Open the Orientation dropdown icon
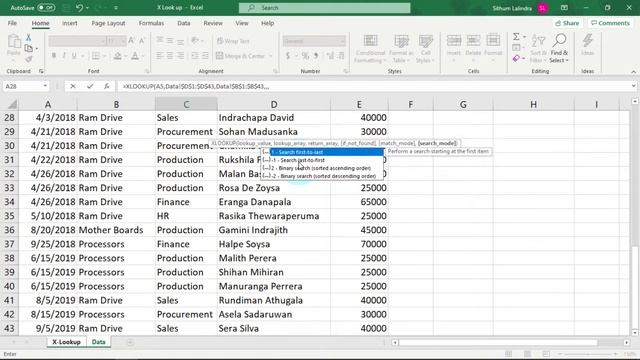This screenshot has height=360, width=640. 196,40
